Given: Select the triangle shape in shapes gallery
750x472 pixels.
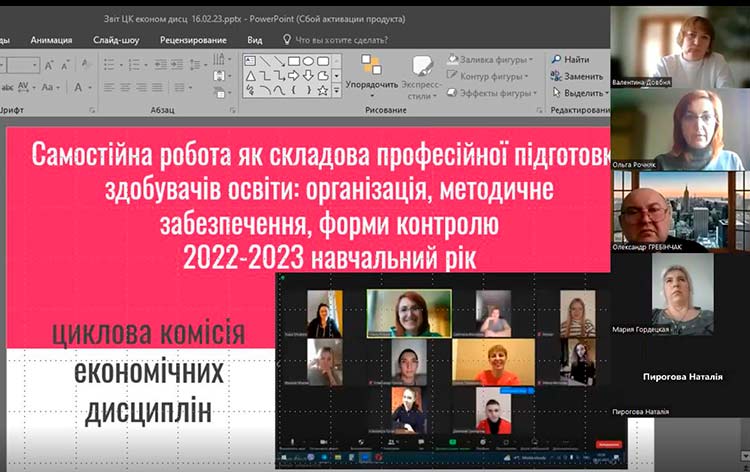Looking at the screenshot, I should coord(250,75).
